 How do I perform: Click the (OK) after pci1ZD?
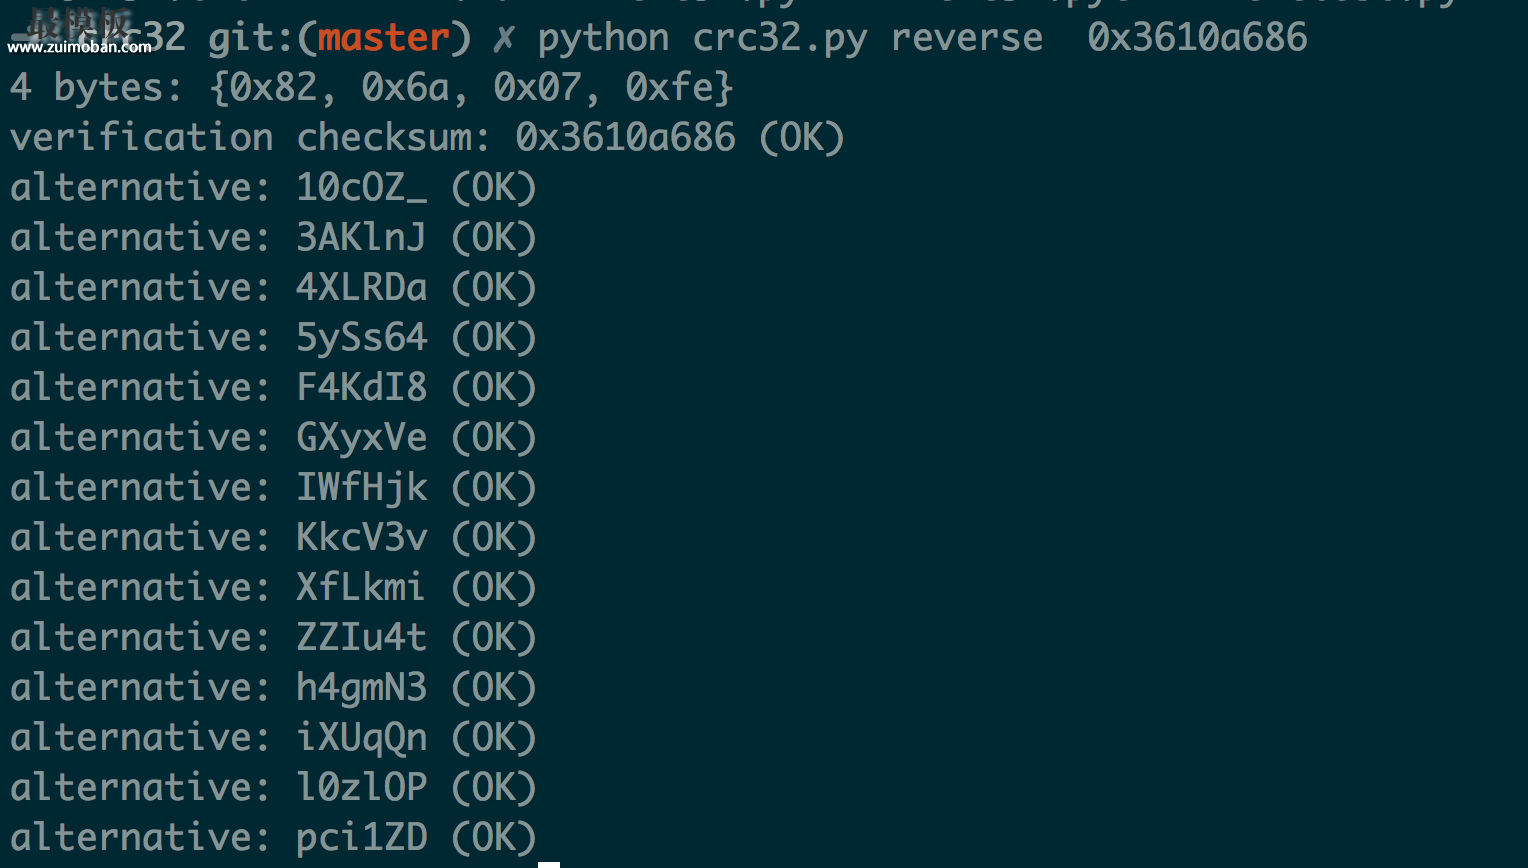(494, 838)
